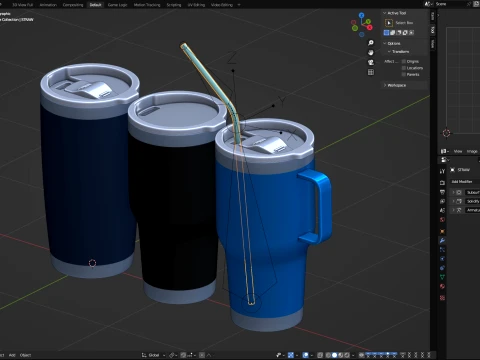The image size is (480, 360).
Task: Choose the Intersect selection mode icon
Action: pyautogui.click(x=412, y=33)
